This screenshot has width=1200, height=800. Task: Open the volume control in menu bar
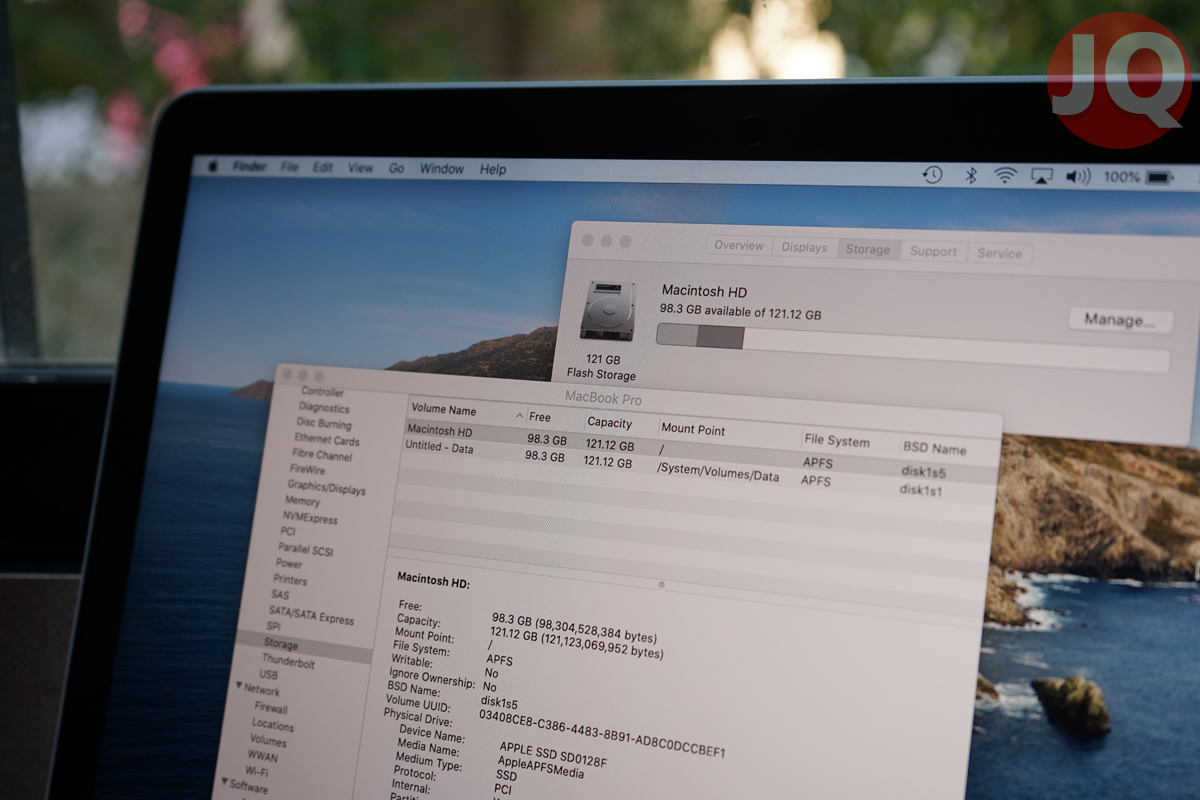click(1078, 177)
